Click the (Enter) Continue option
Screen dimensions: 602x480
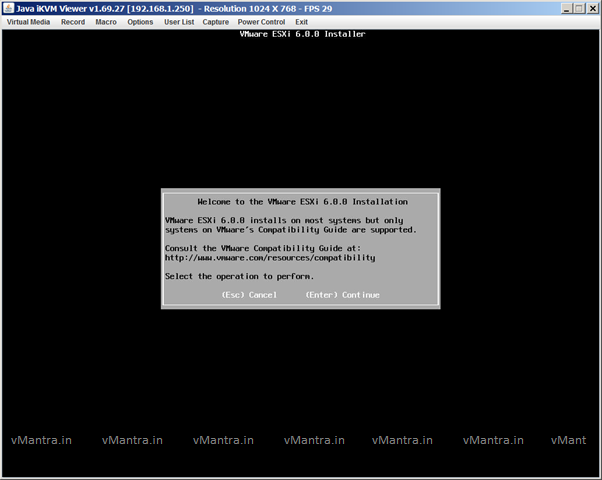click(x=342, y=295)
